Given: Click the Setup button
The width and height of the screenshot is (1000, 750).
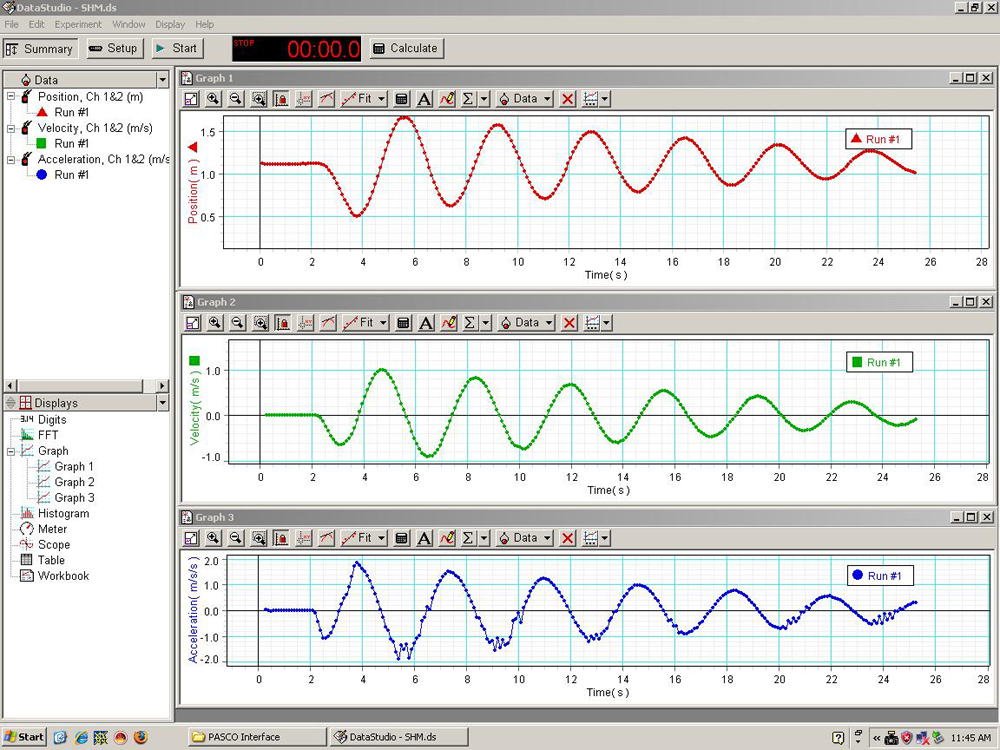Looking at the screenshot, I should (x=112, y=48).
